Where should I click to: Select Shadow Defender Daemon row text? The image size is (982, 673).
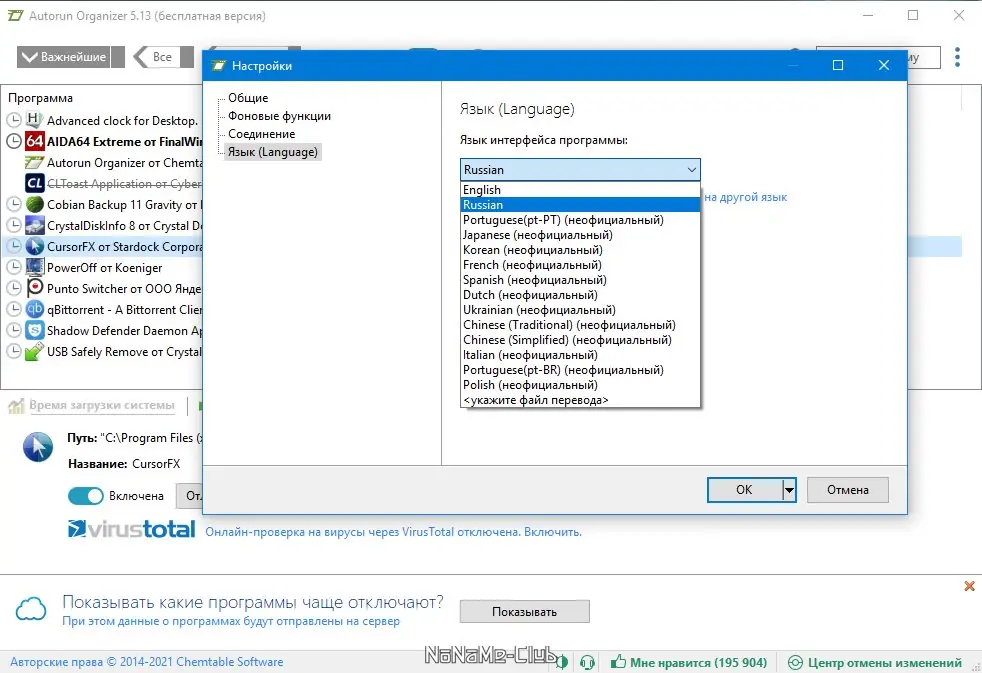tap(124, 331)
